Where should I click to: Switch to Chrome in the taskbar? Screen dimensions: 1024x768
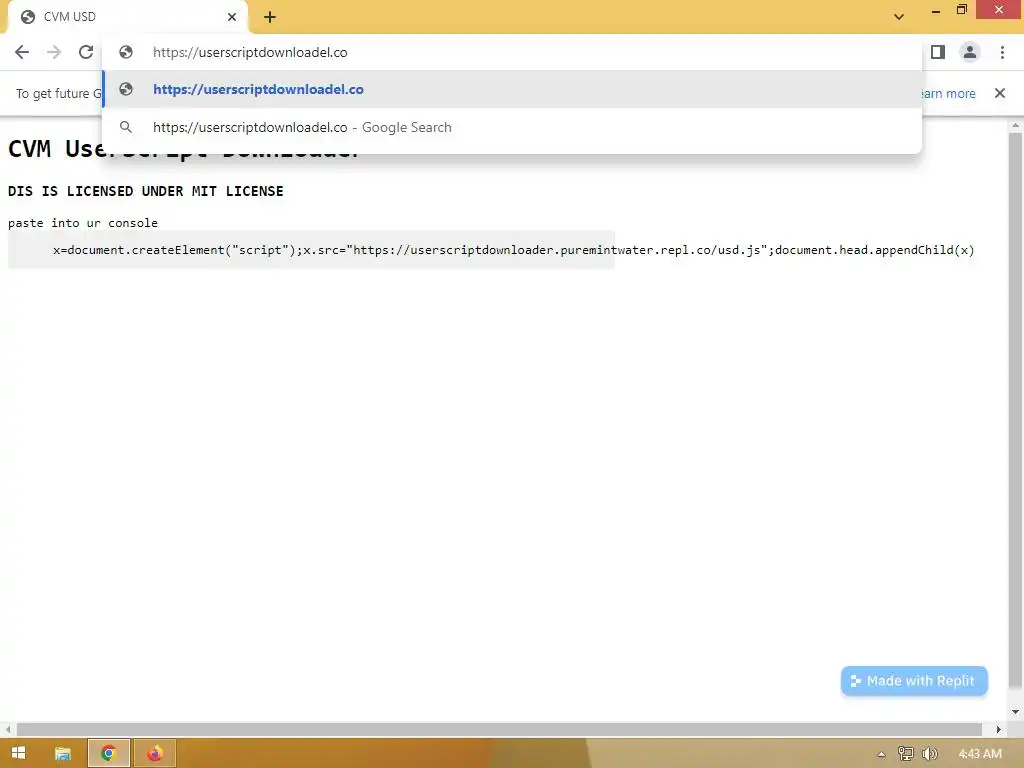(108, 754)
